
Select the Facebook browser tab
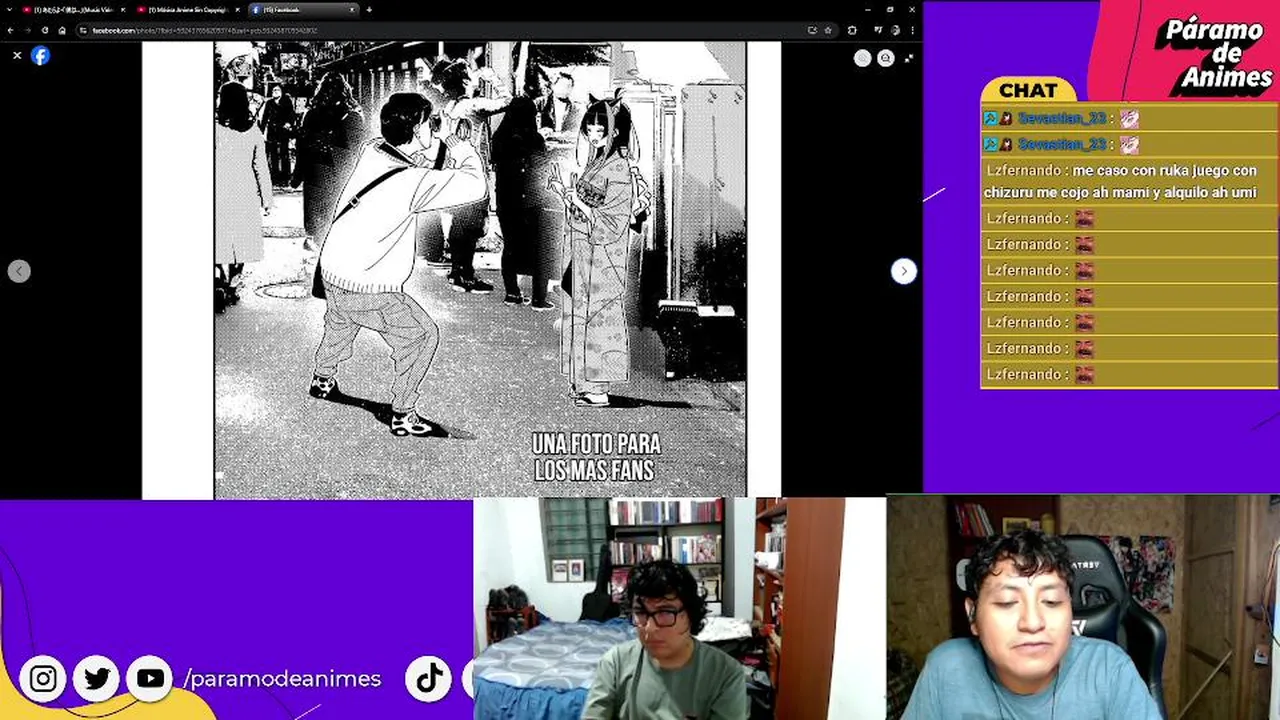coord(303,10)
